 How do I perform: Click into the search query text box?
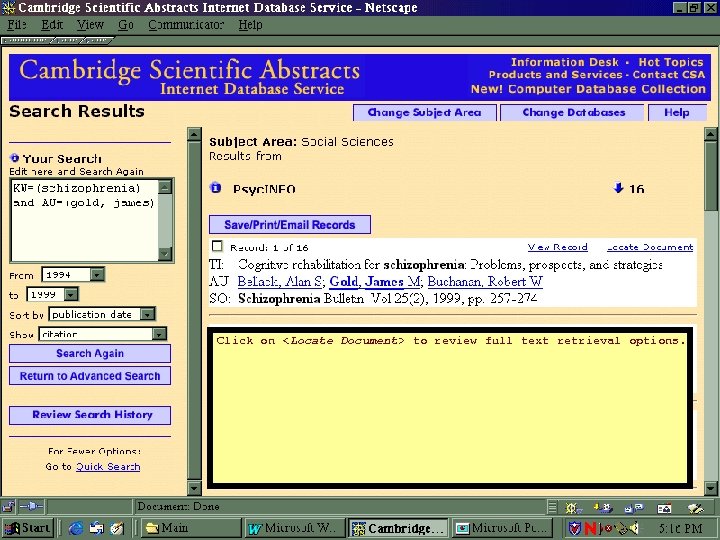click(84, 220)
